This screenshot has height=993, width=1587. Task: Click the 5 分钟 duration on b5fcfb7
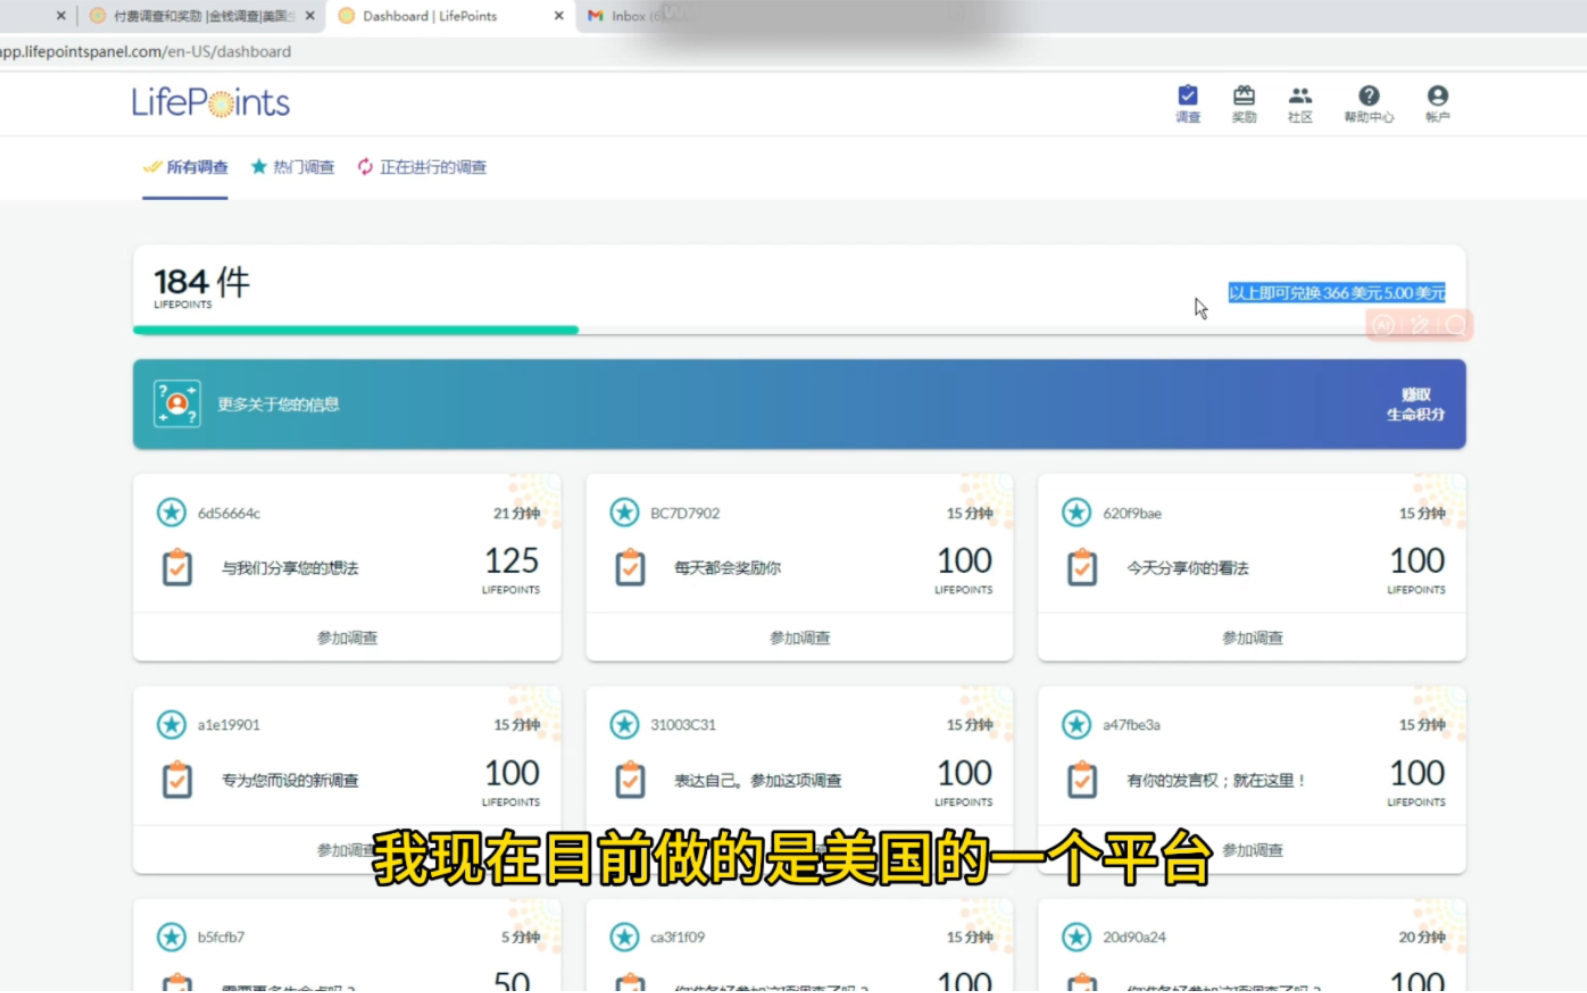point(521,937)
